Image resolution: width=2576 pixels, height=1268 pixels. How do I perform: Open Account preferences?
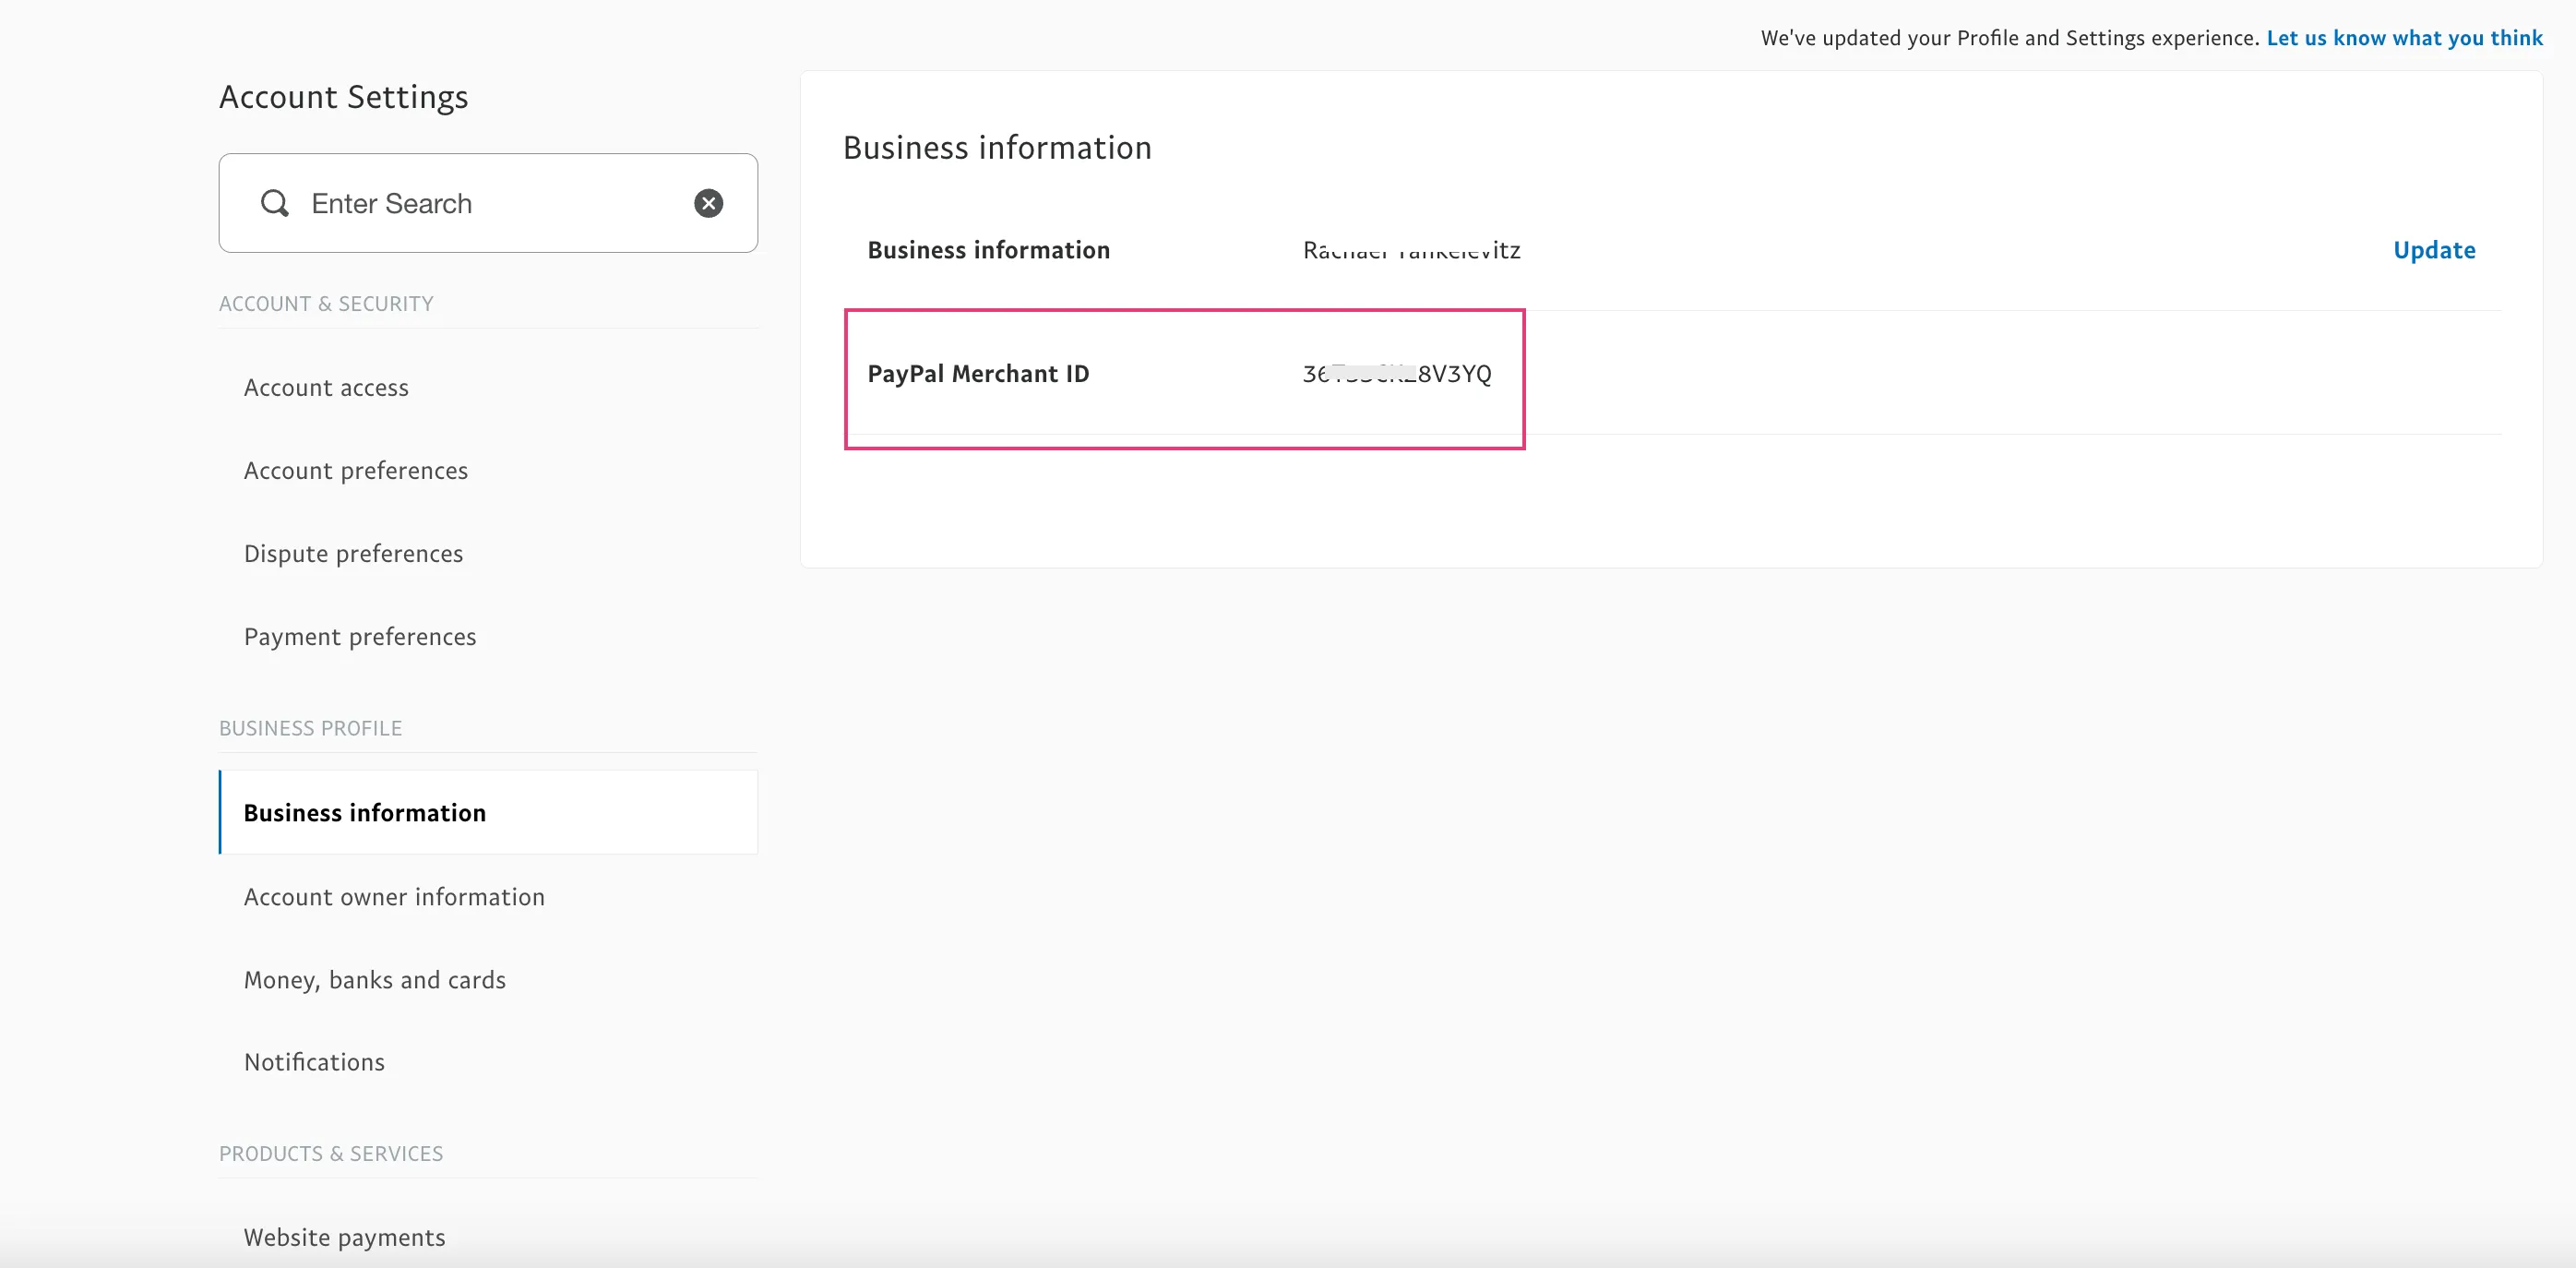356,470
